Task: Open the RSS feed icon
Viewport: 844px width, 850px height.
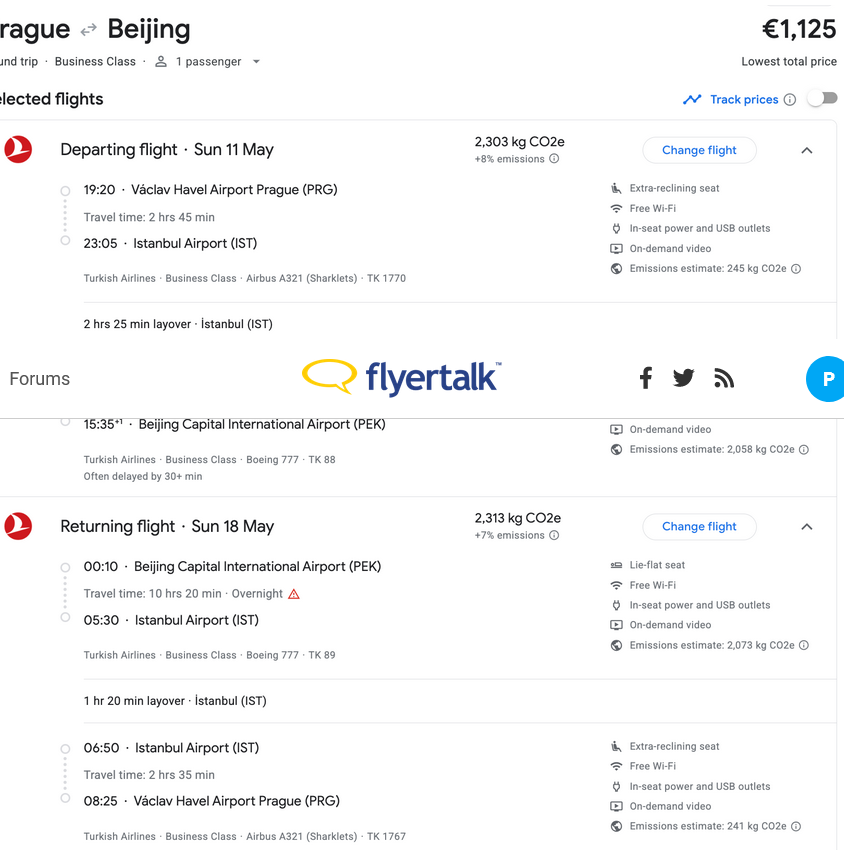Action: tap(724, 378)
